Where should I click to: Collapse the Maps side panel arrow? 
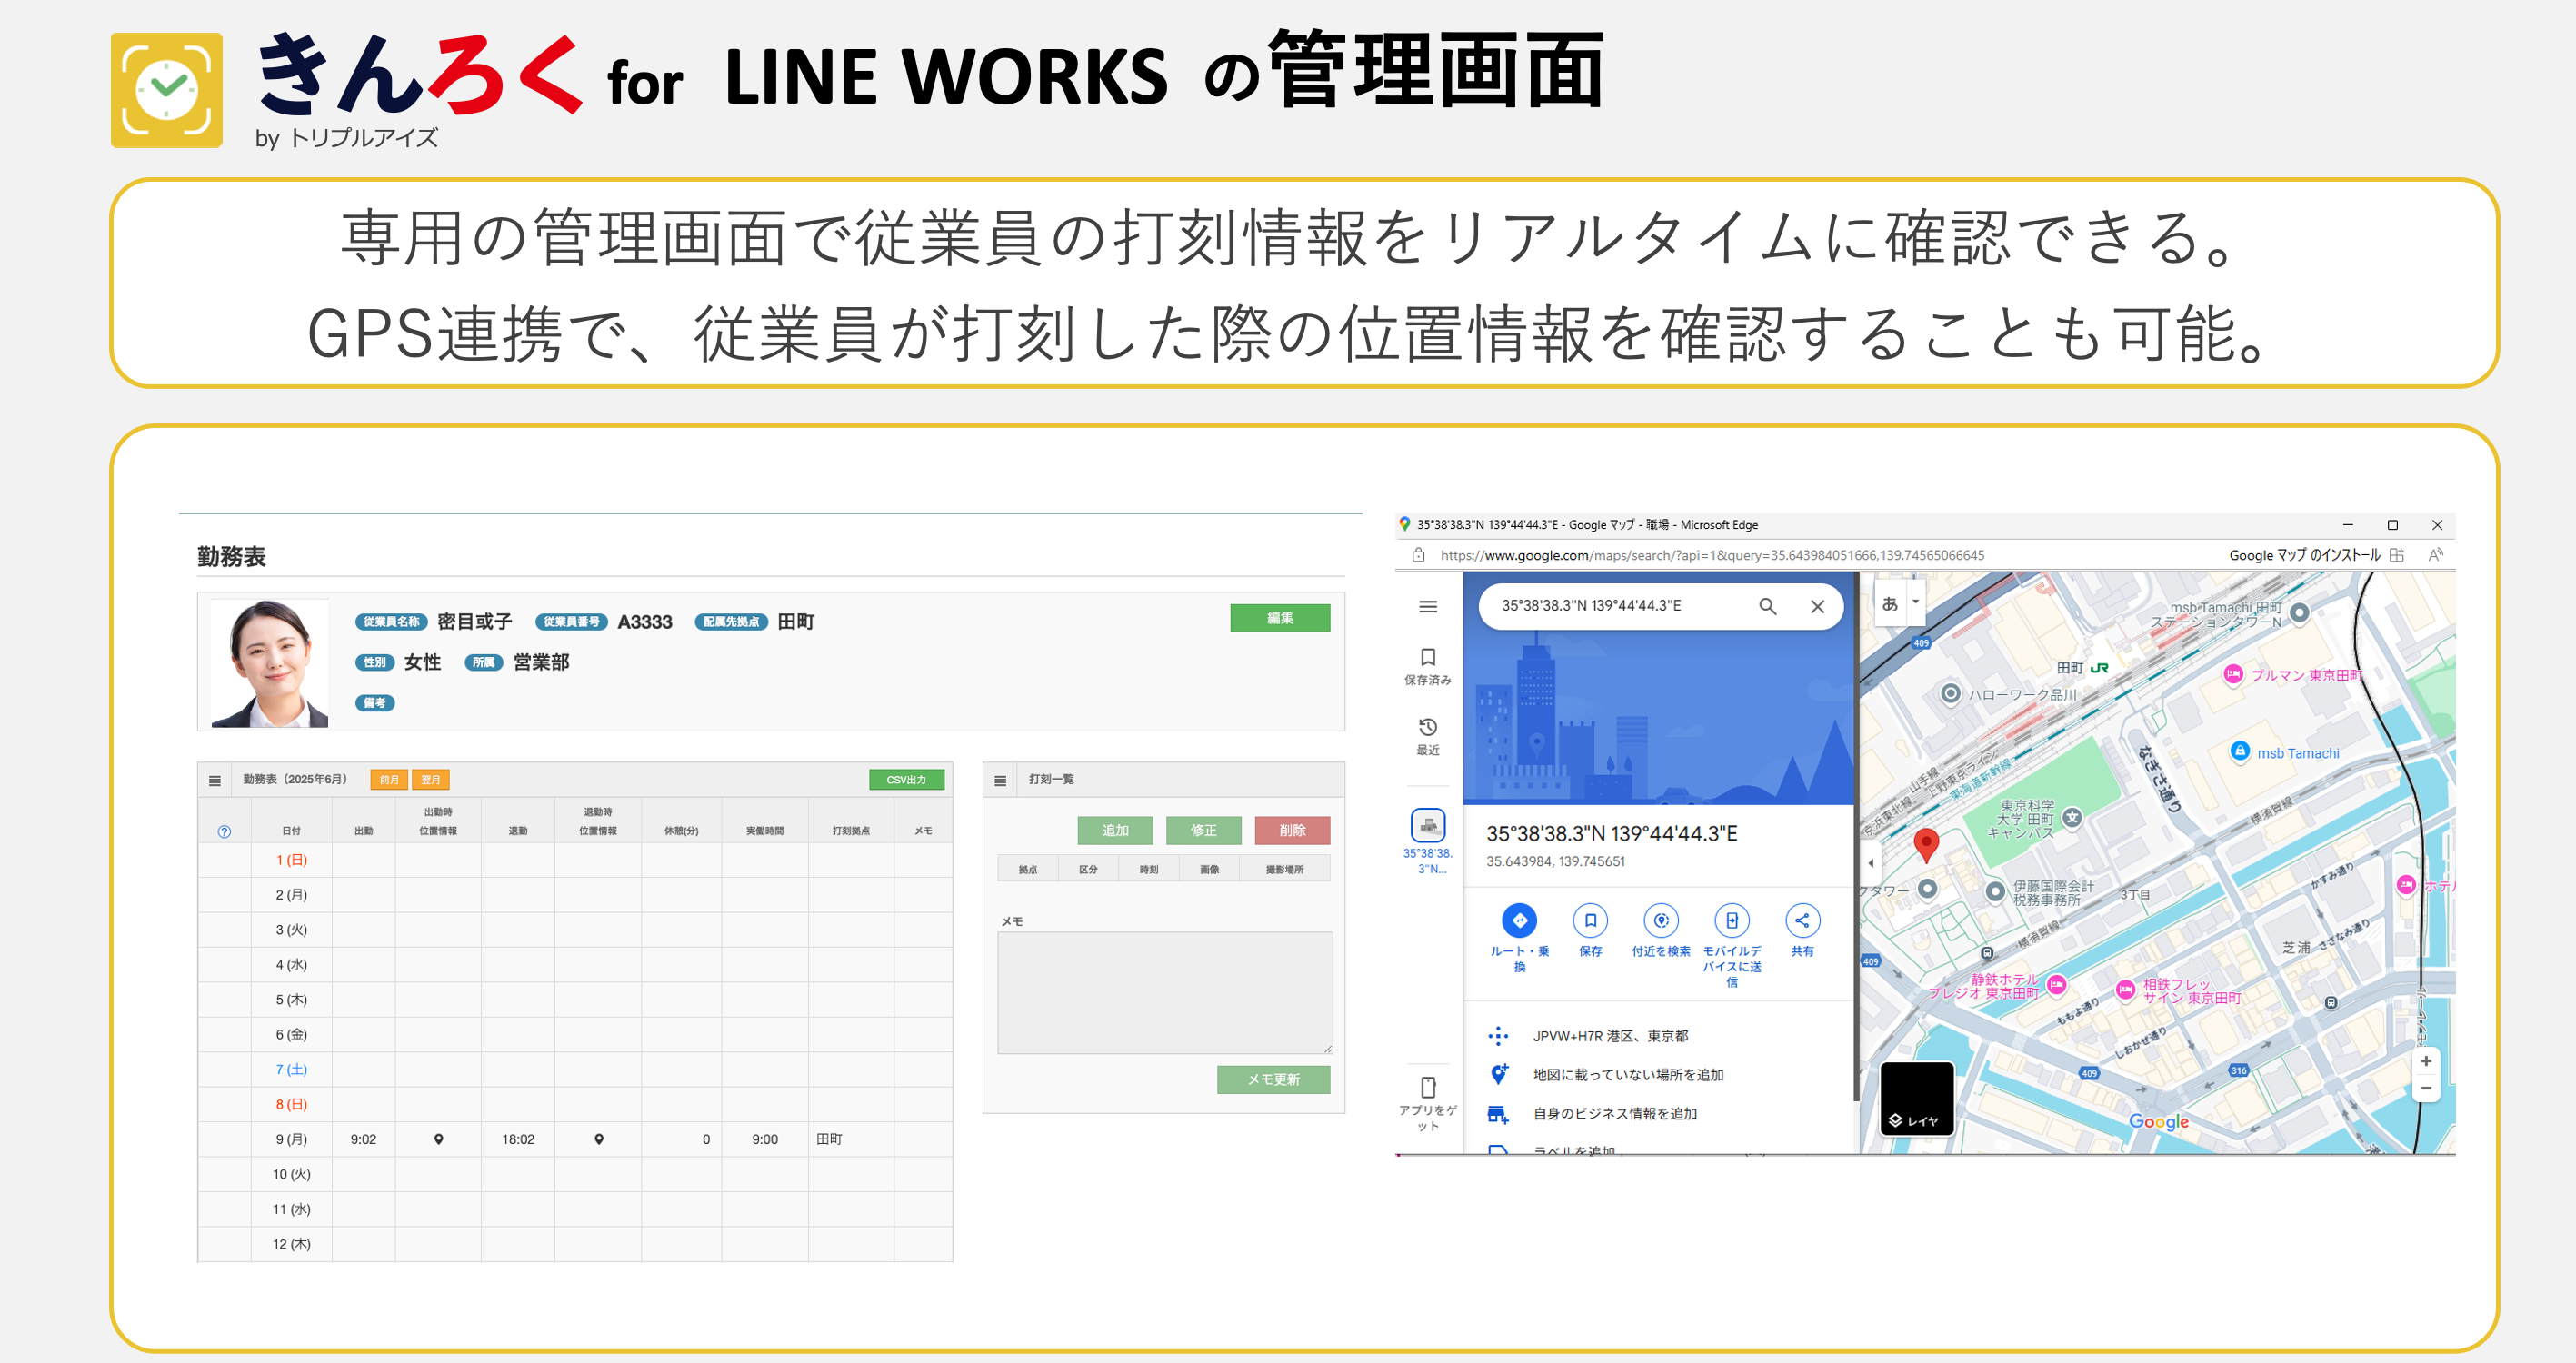coord(1870,862)
